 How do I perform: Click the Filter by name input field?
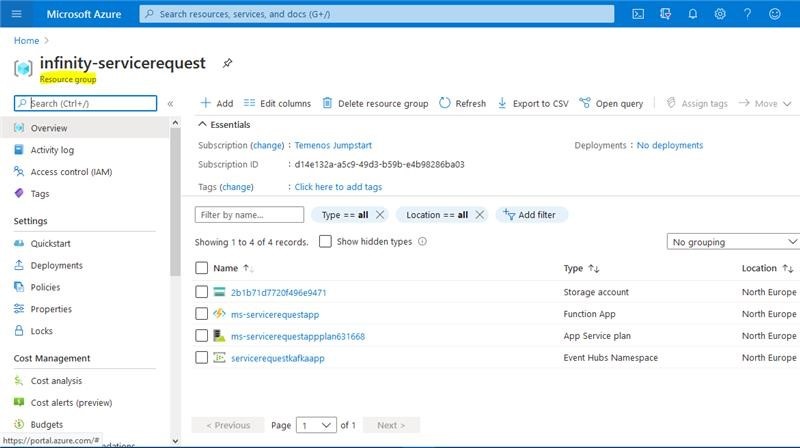pyautogui.click(x=249, y=215)
